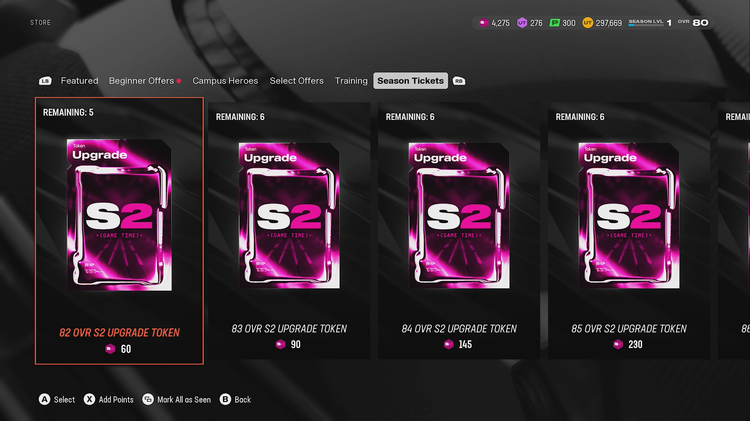Open the Campus Heroes tab
Screen dimensions: 750x421
tap(225, 81)
